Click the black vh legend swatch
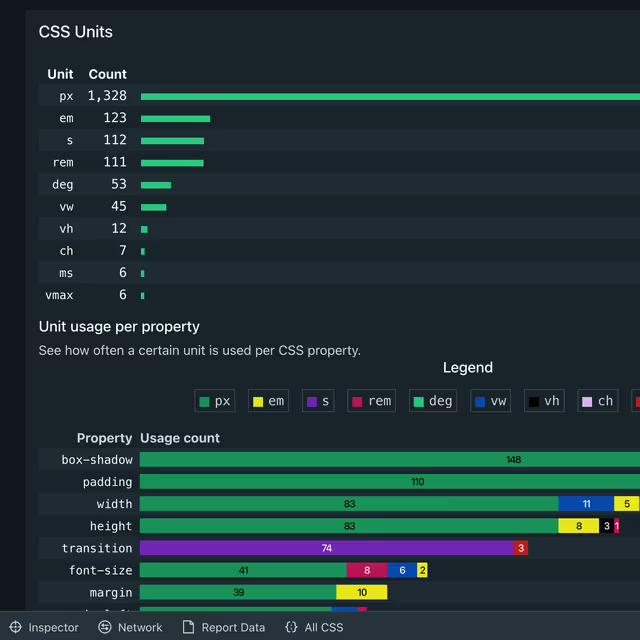 tap(534, 401)
